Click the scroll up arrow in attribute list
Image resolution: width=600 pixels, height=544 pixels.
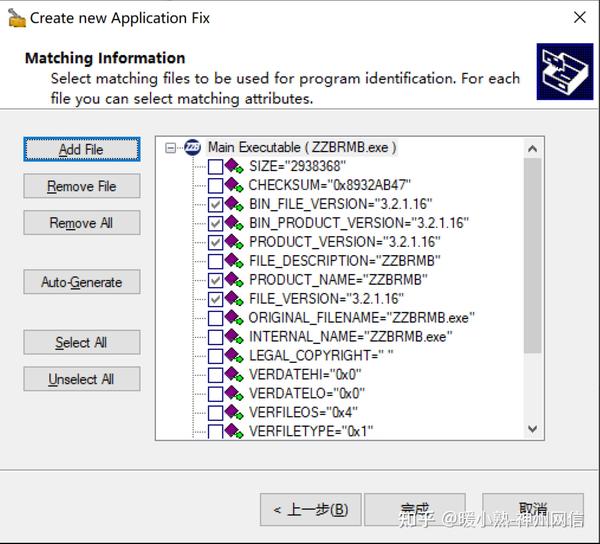coord(532,148)
